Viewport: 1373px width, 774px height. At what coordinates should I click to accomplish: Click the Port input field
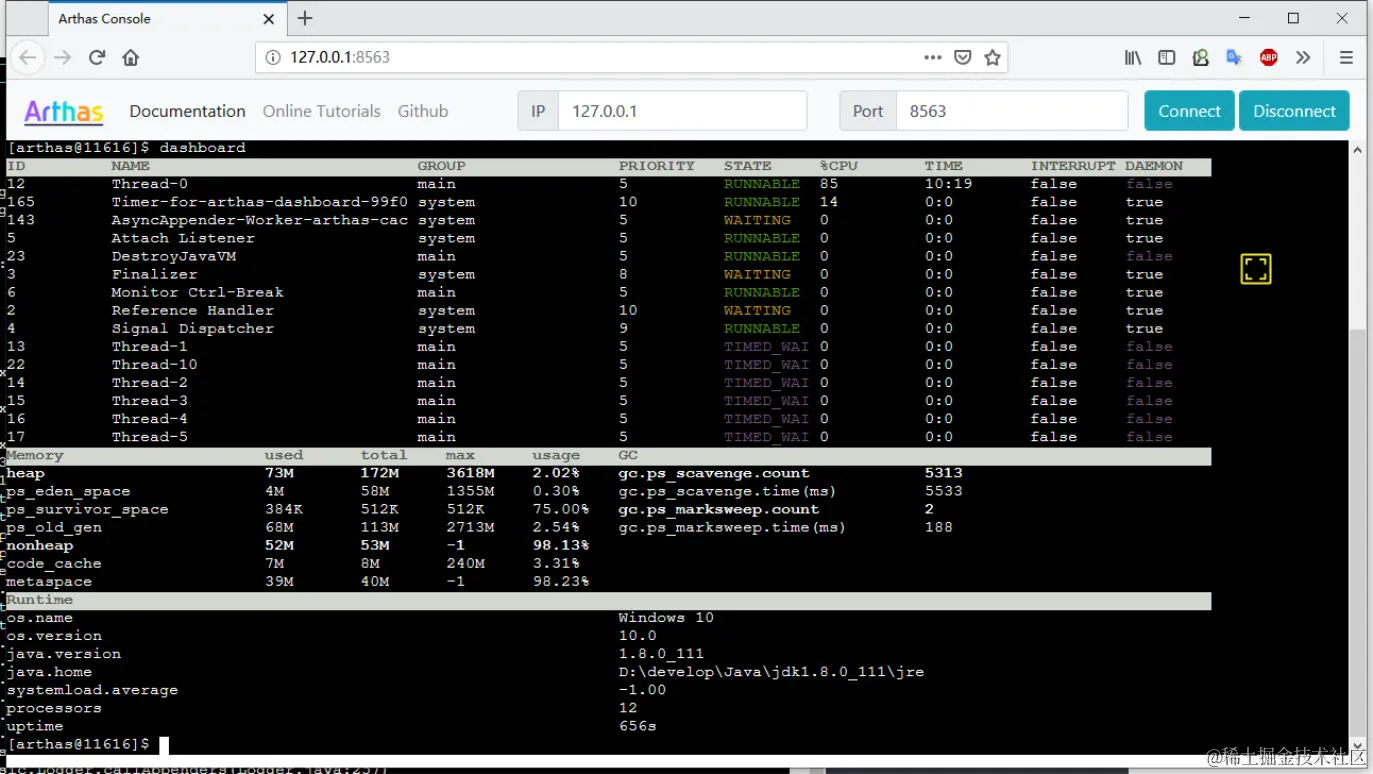coord(1010,111)
